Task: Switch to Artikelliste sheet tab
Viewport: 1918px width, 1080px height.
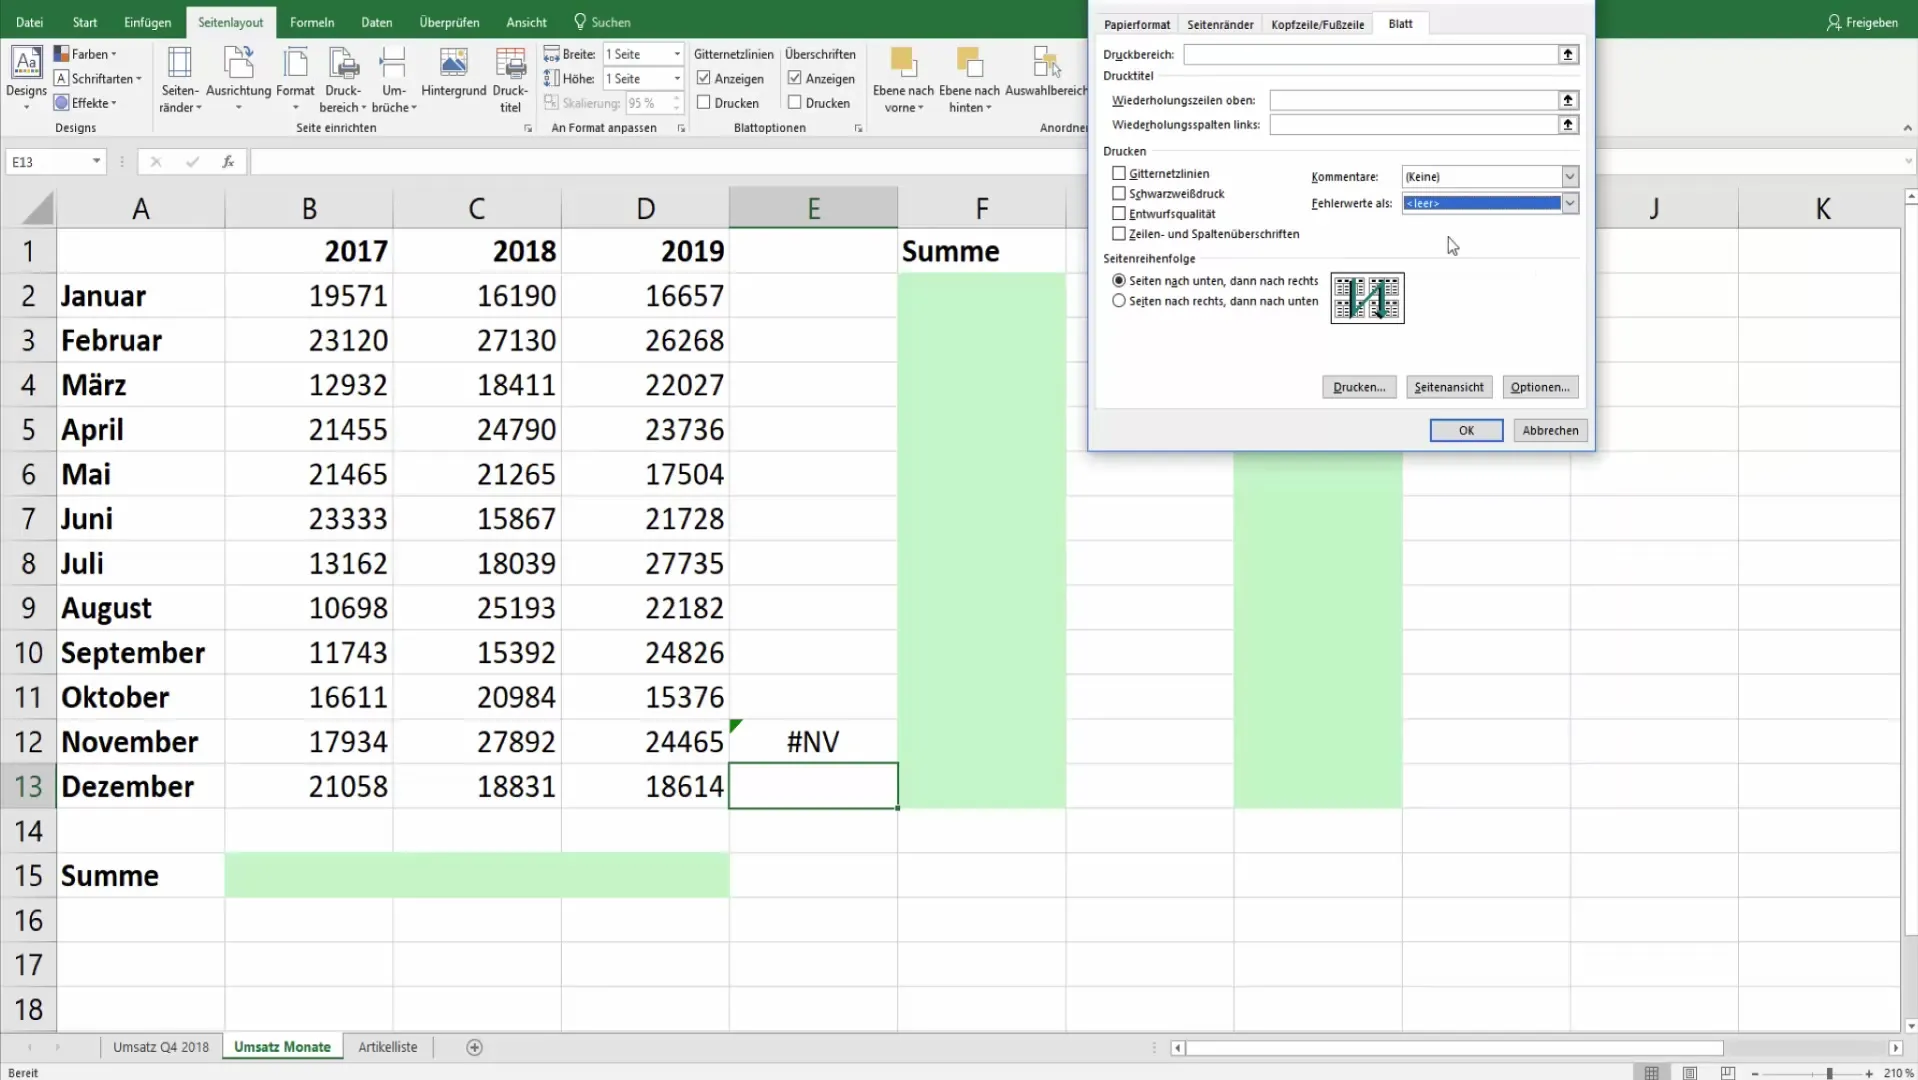Action: pyautogui.click(x=388, y=1047)
